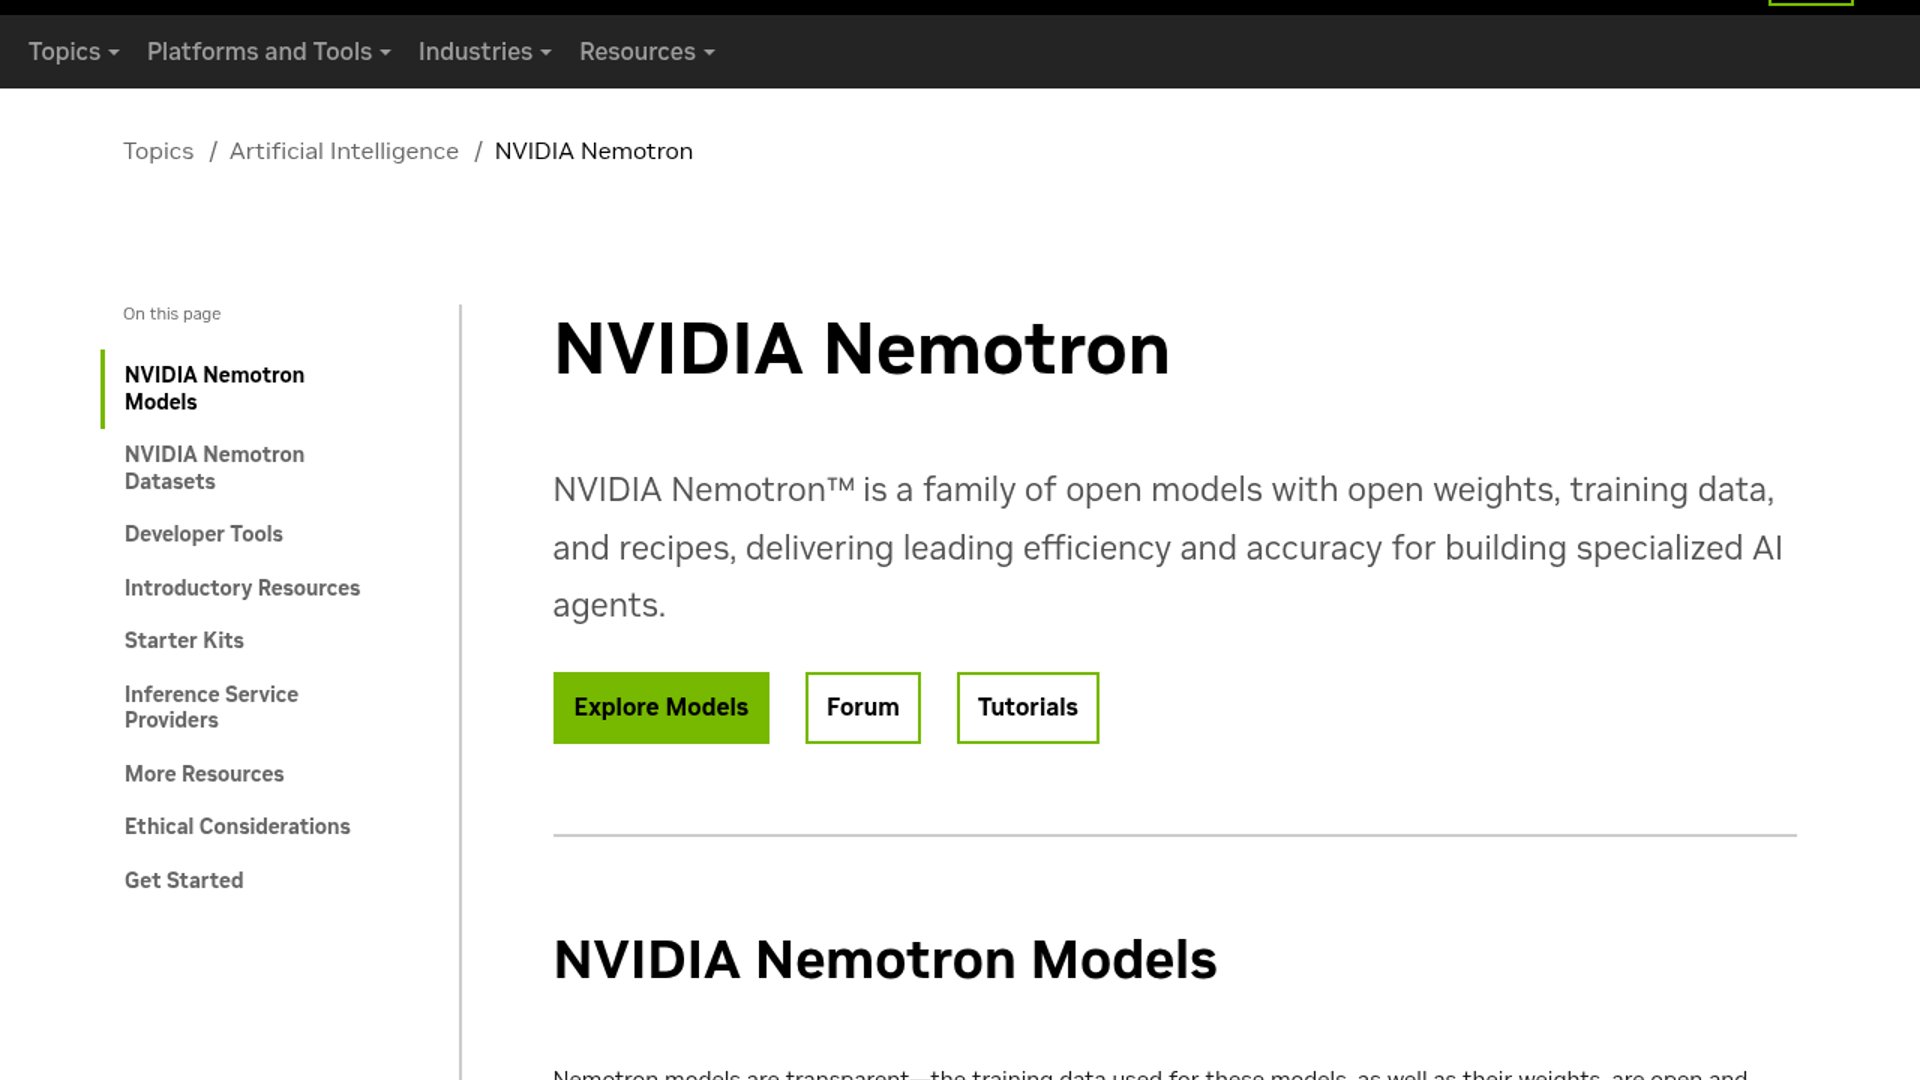Screen dimensions: 1920x1080
Task: Select Developer Tools in sidebar
Action: tap(203, 534)
